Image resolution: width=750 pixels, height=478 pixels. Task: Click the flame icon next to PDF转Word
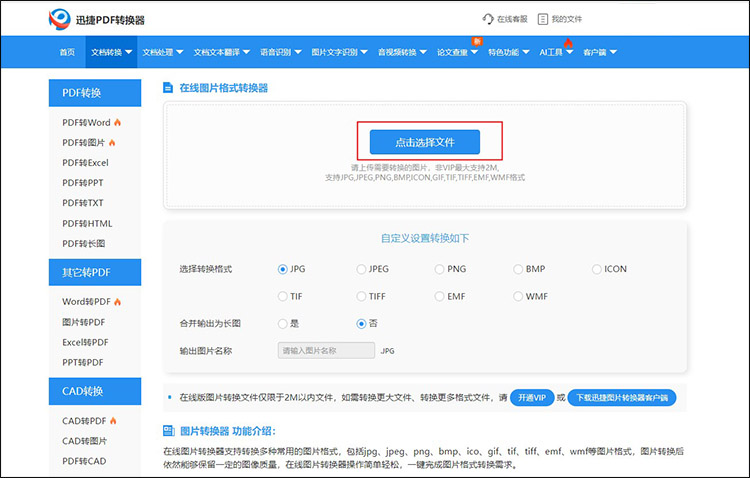[117, 122]
